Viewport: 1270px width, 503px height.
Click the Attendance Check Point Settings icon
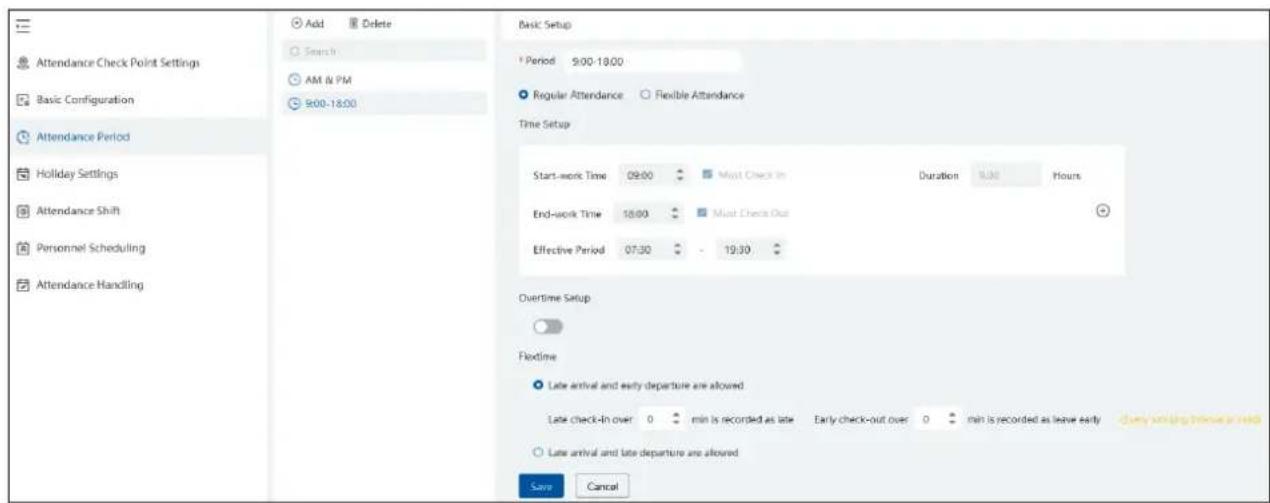pyautogui.click(x=24, y=64)
